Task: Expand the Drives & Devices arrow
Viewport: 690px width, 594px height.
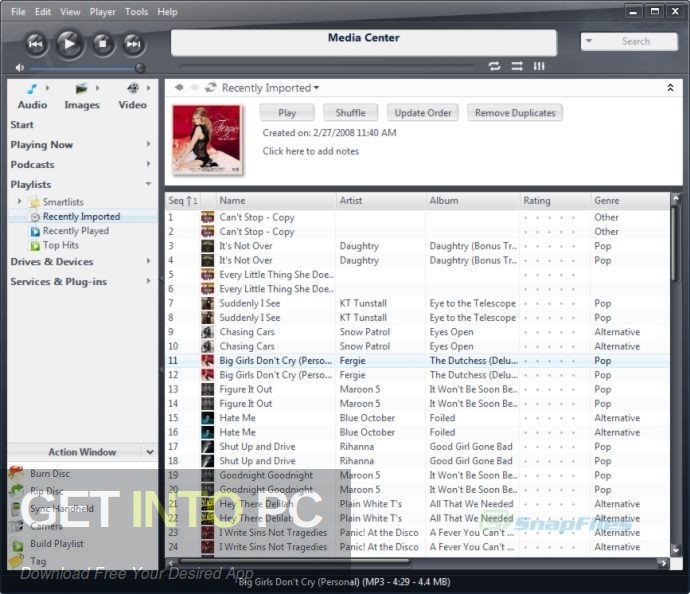Action: coord(149,261)
